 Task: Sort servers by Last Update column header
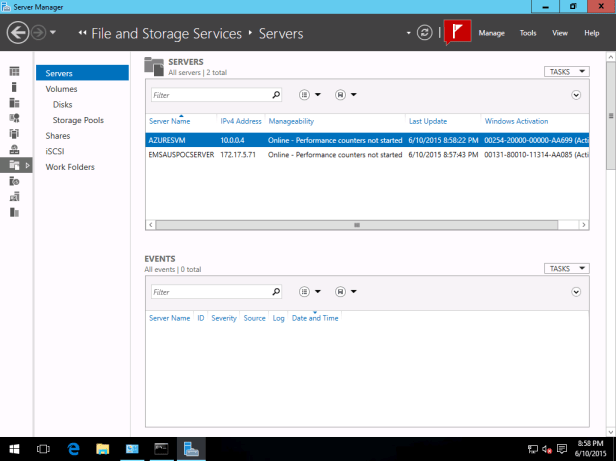coord(427,121)
